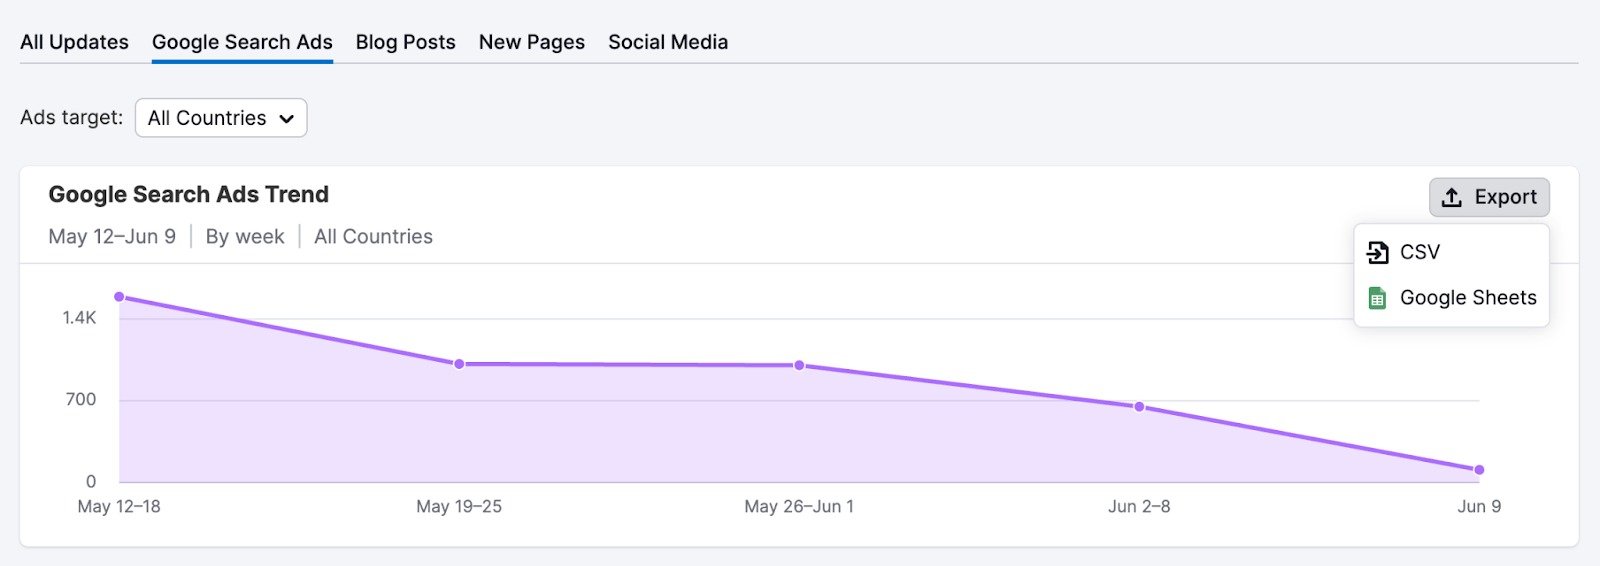Open the Ads target All Countries dropdown
The height and width of the screenshot is (566, 1600).
click(220, 118)
